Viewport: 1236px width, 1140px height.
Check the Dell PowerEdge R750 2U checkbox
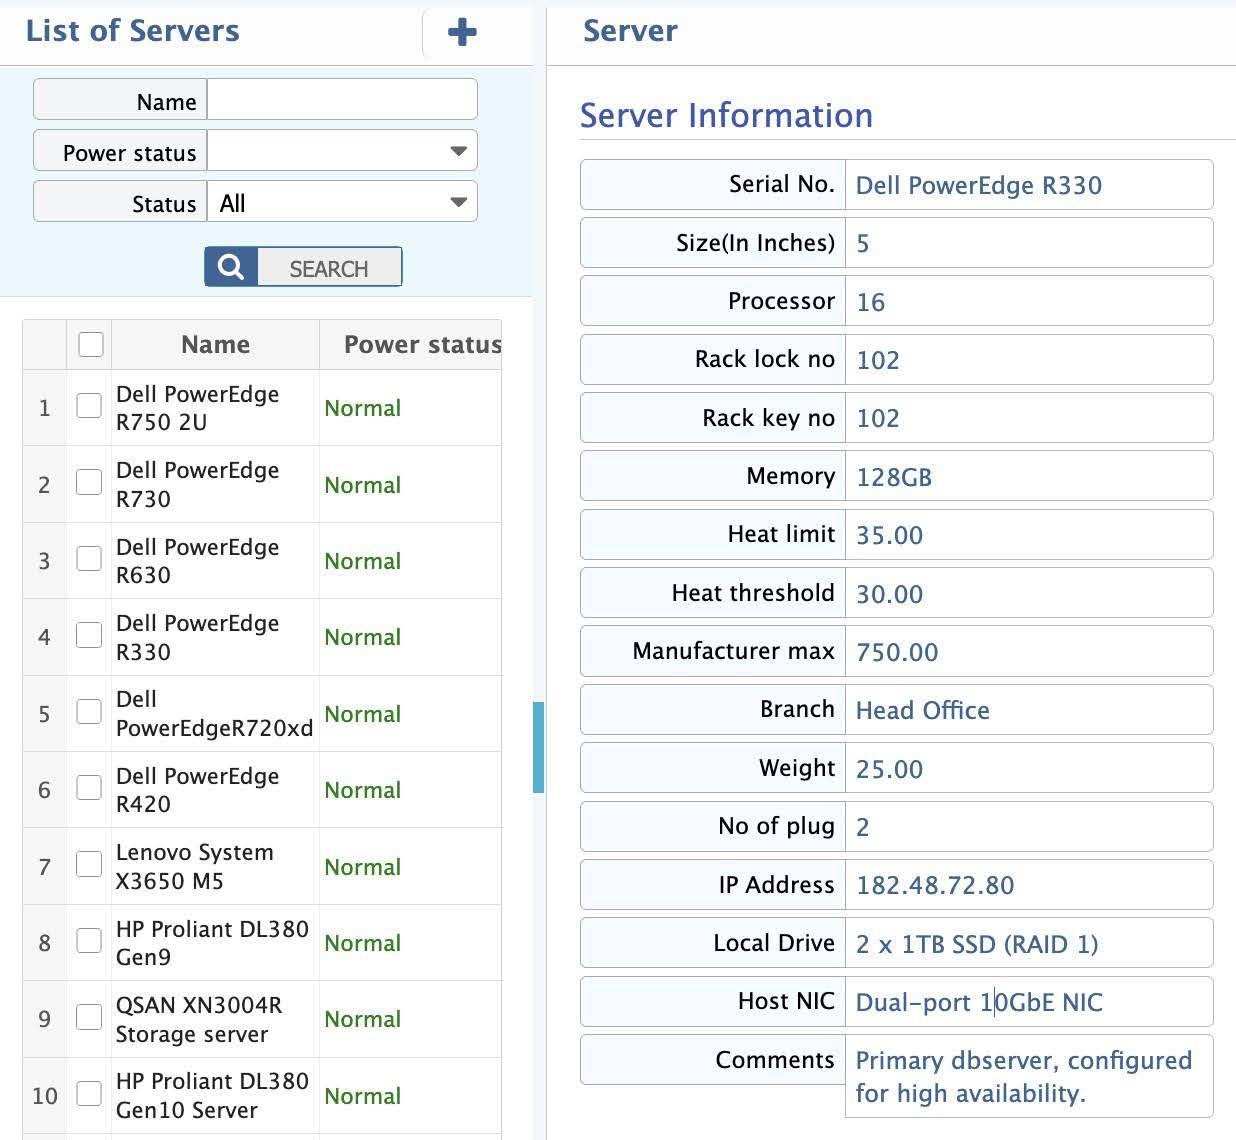(89, 406)
